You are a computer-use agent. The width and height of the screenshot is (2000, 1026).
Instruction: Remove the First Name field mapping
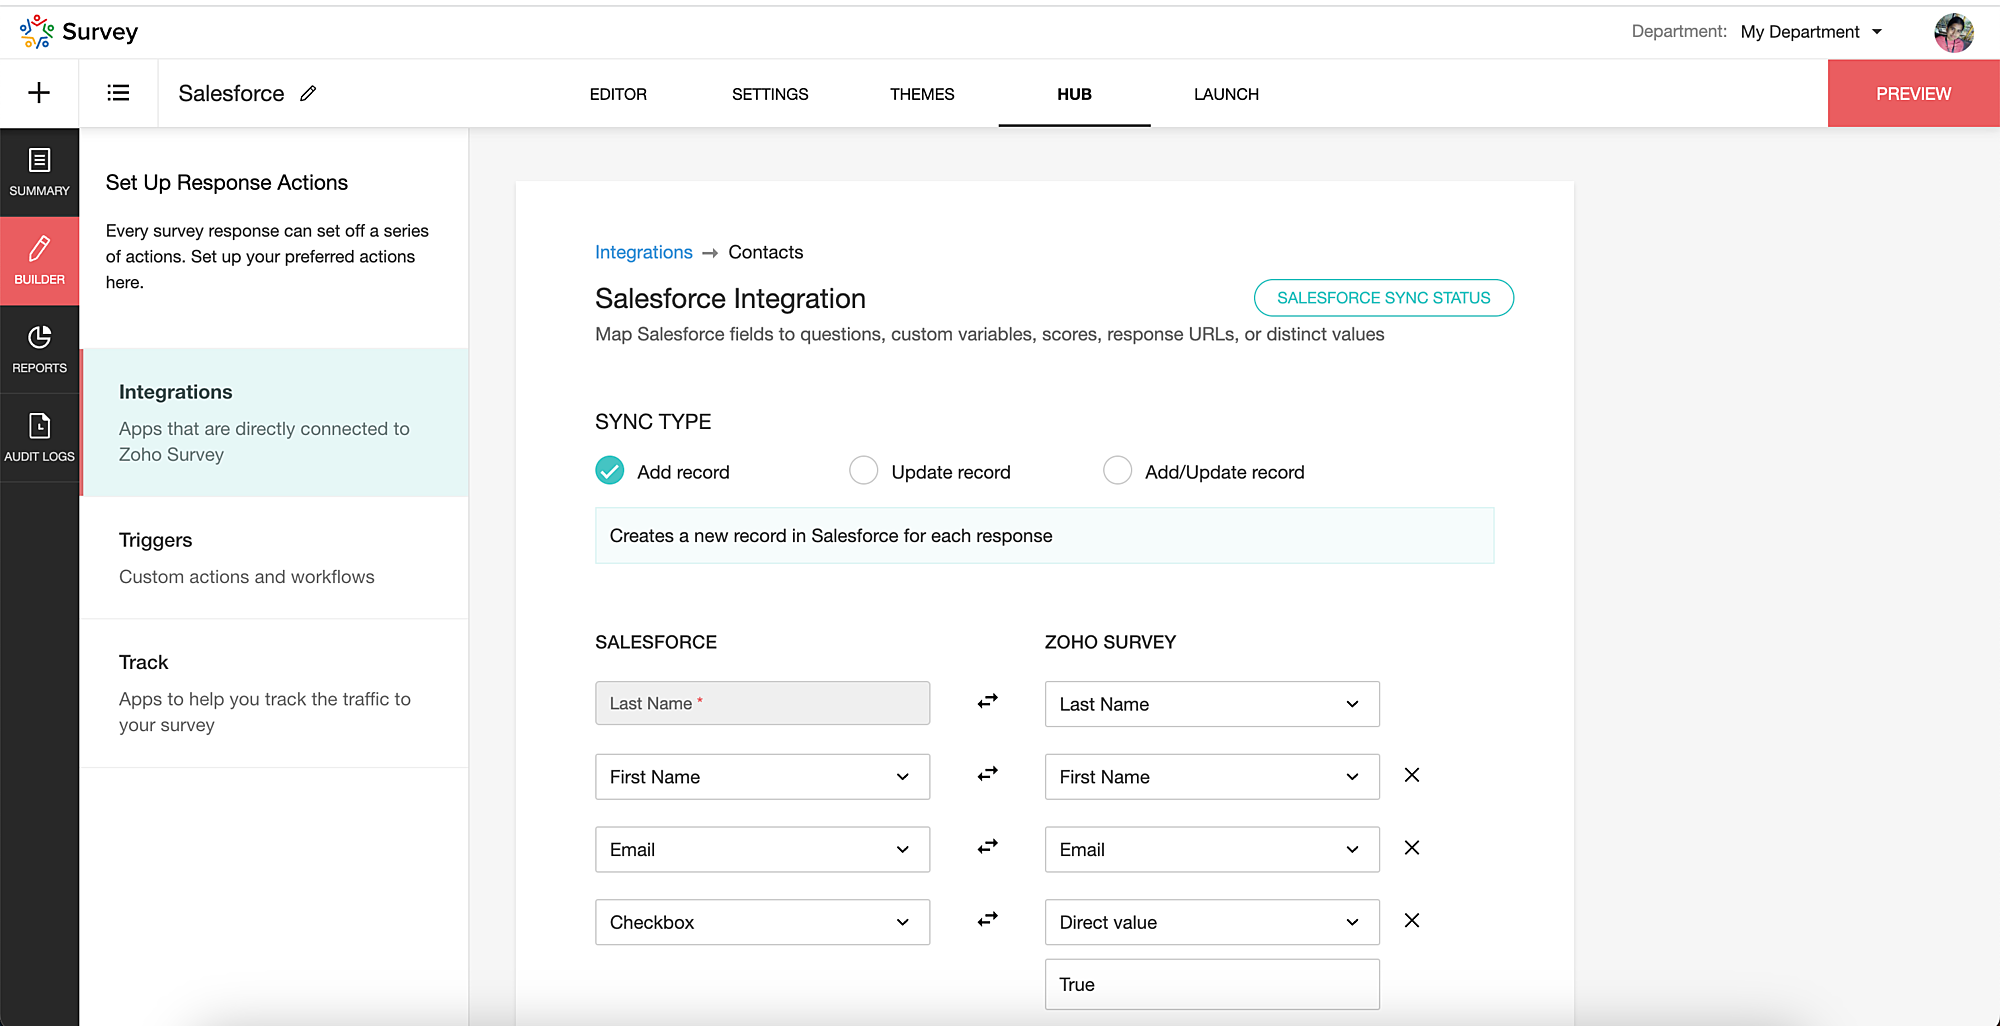(x=1411, y=775)
